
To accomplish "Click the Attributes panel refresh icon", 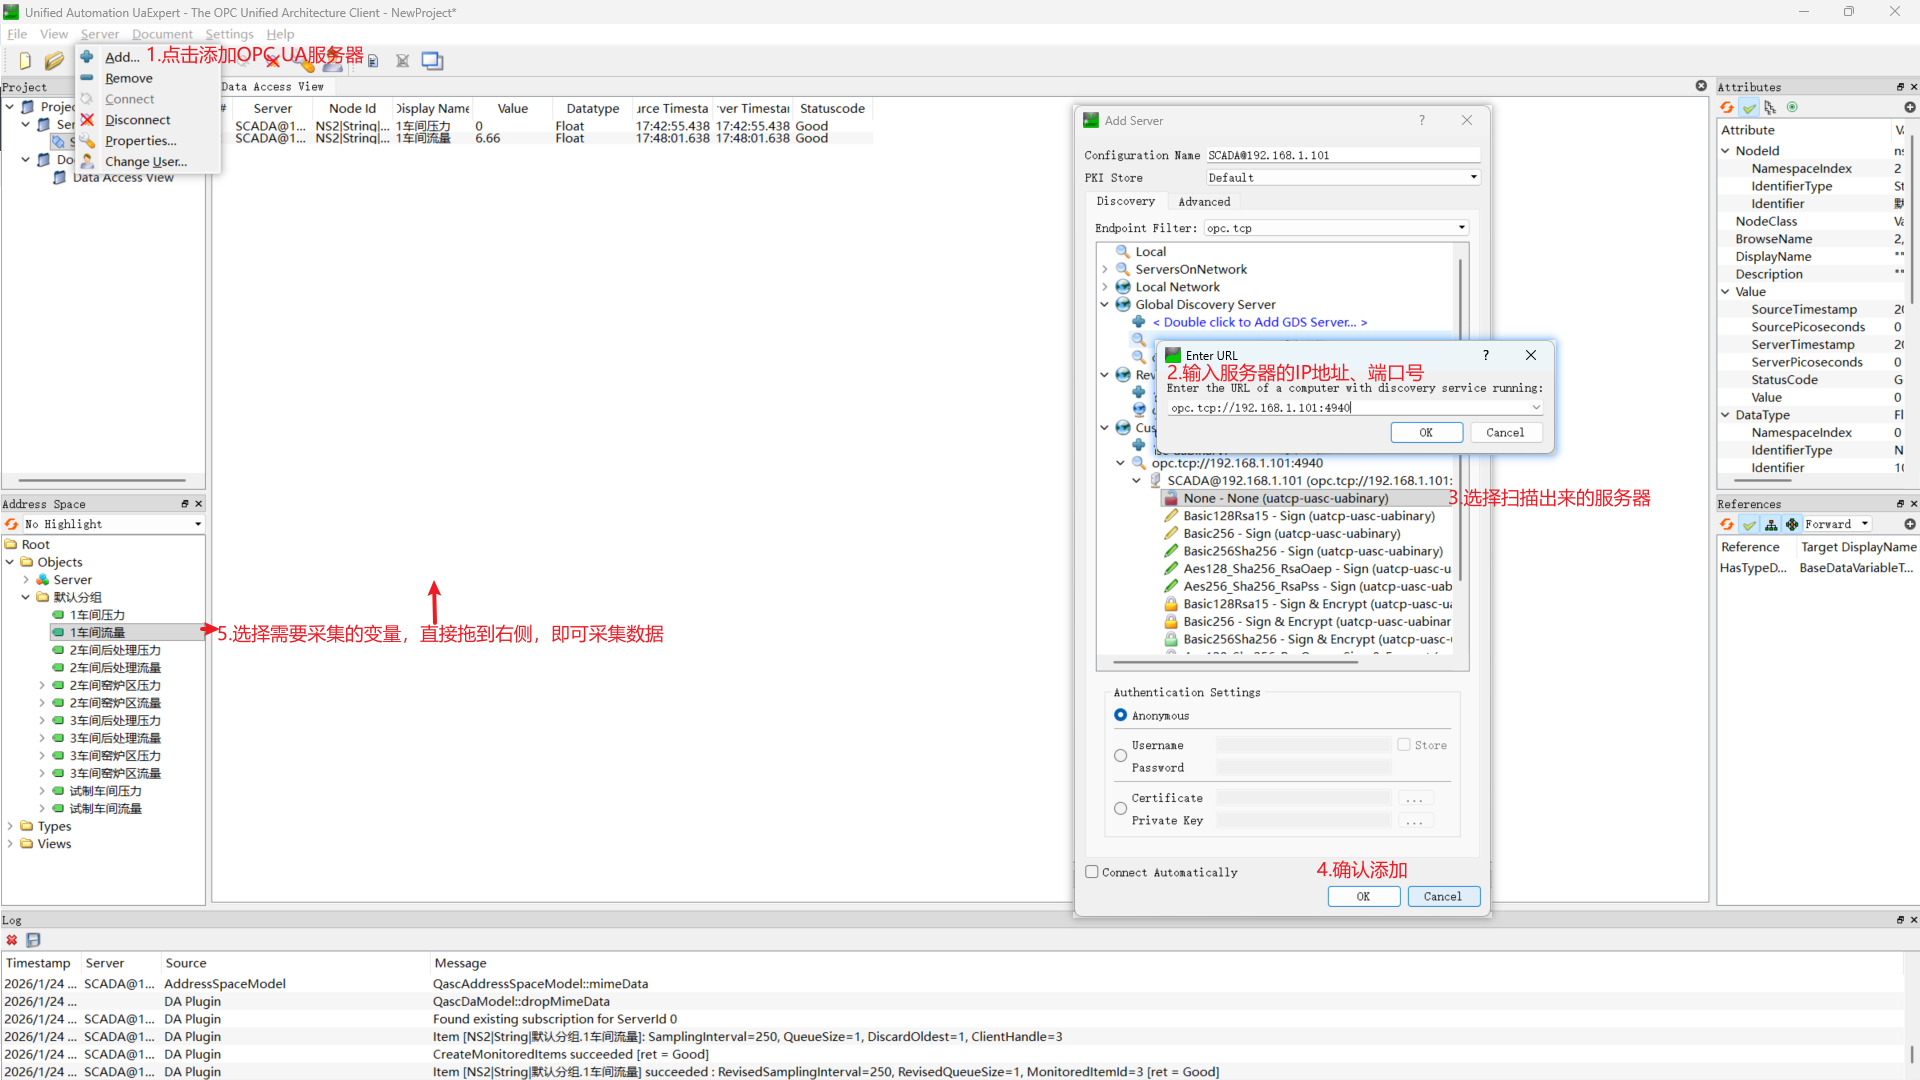I will (1727, 107).
